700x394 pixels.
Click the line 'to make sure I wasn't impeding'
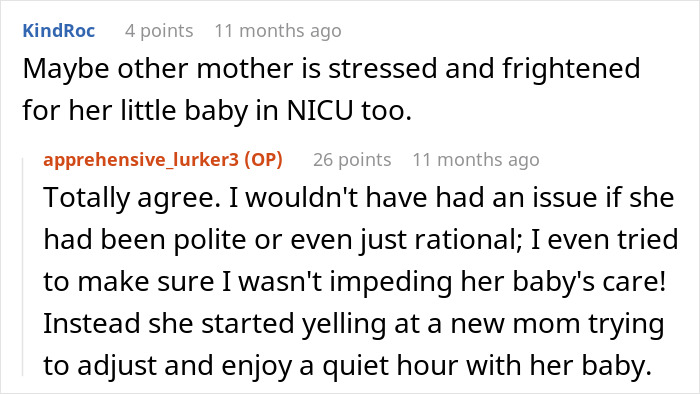tap(355, 282)
